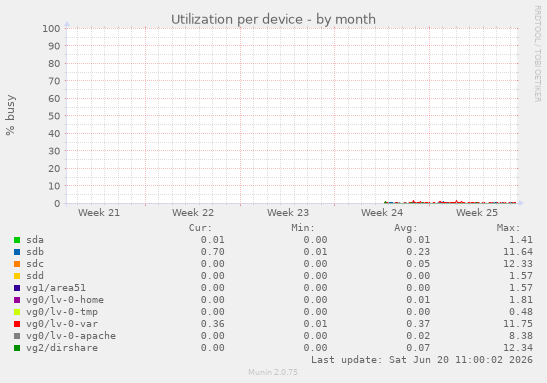Click vg0/lv-0-var current value 0.36
The width and height of the screenshot is (547, 383).
(212, 324)
